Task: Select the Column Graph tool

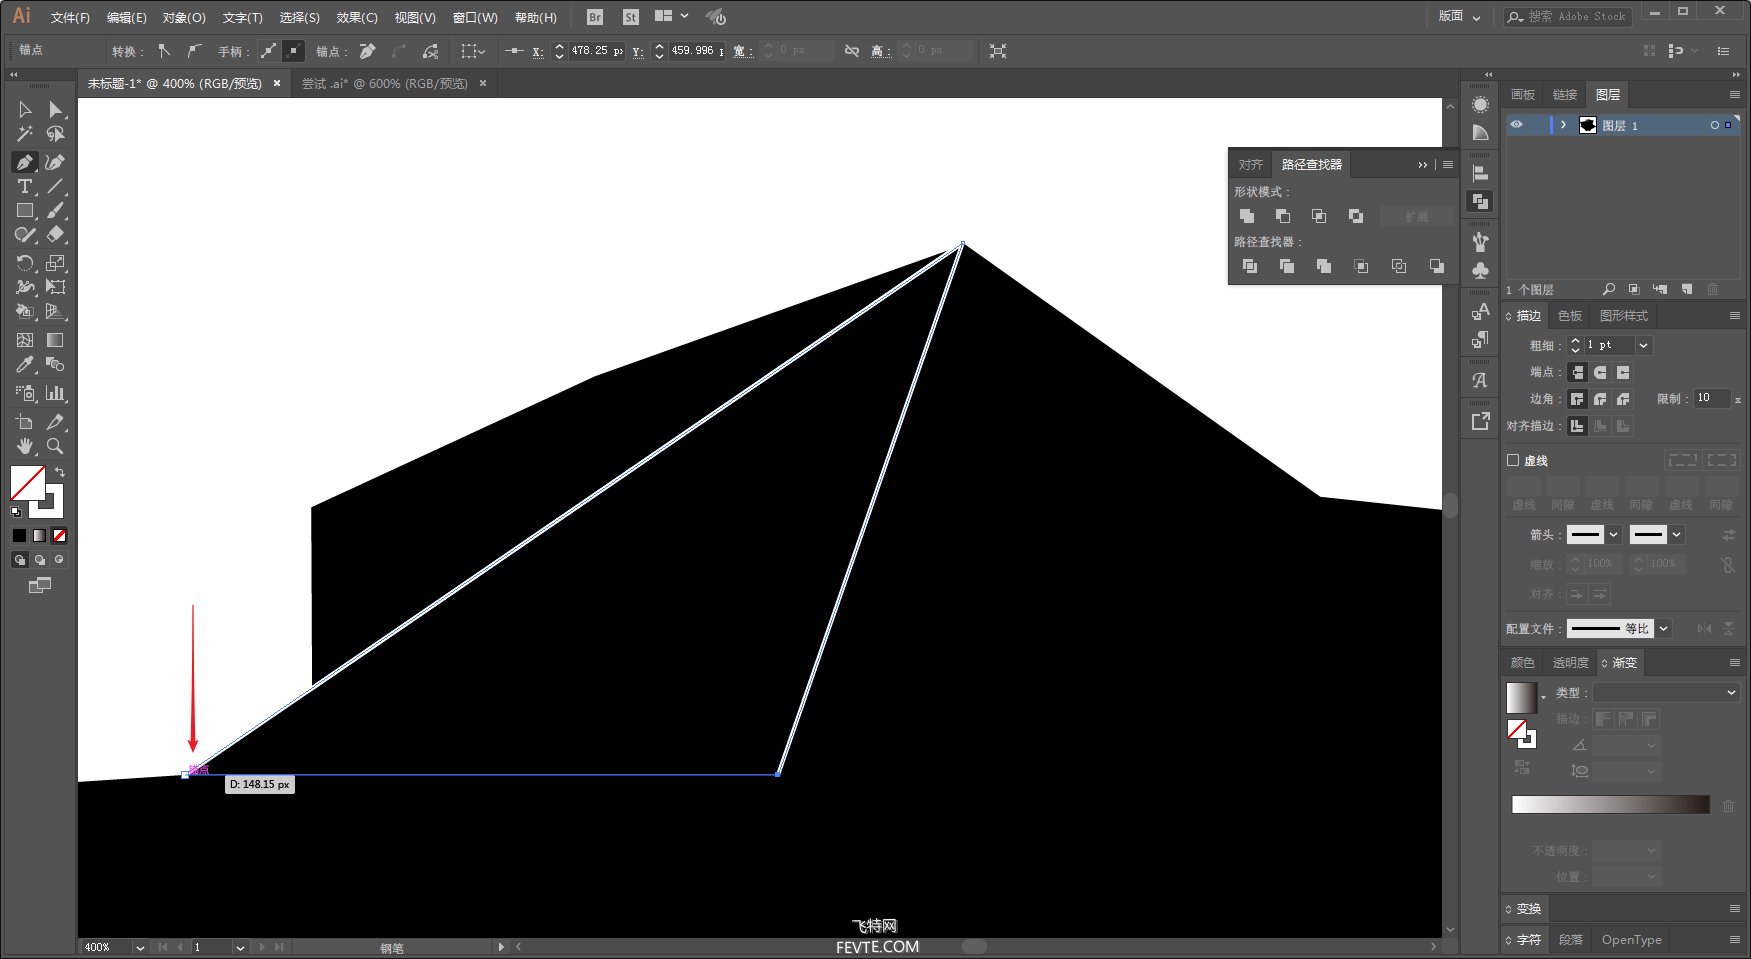Action: (55, 393)
